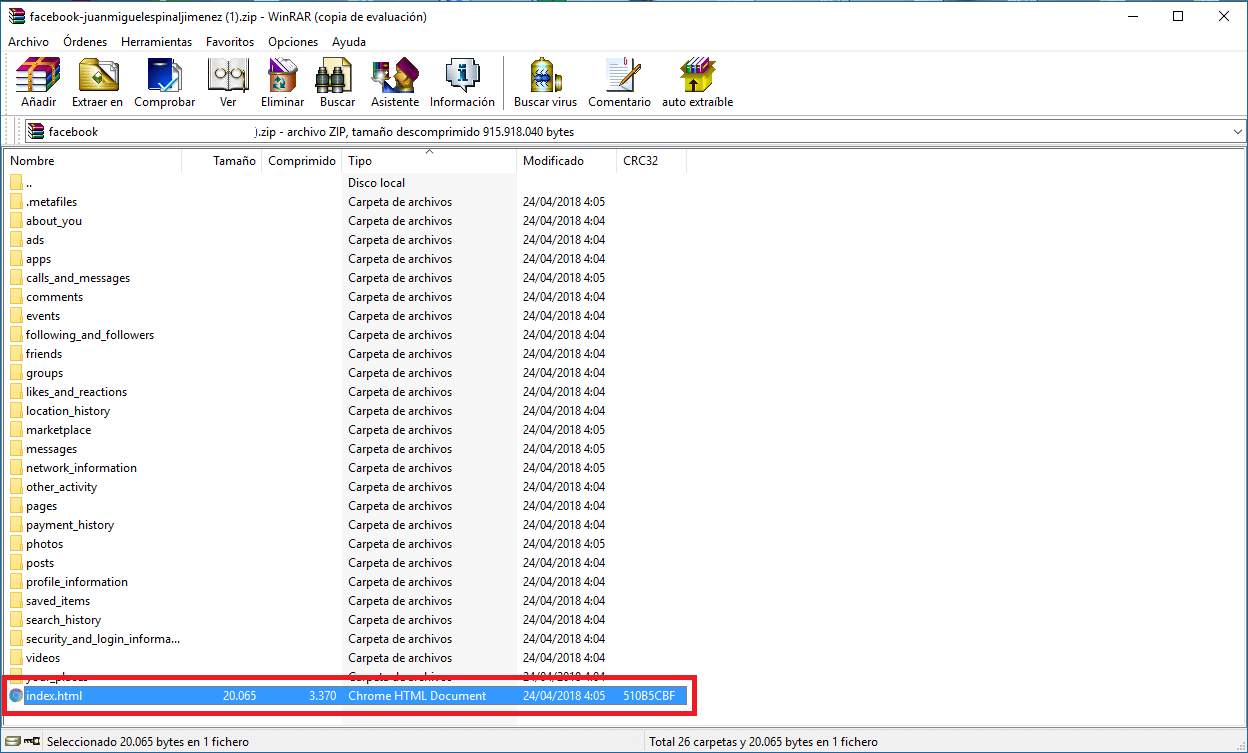The height and width of the screenshot is (753, 1248).
Task: Open the Archivo menu
Action: (x=28, y=42)
